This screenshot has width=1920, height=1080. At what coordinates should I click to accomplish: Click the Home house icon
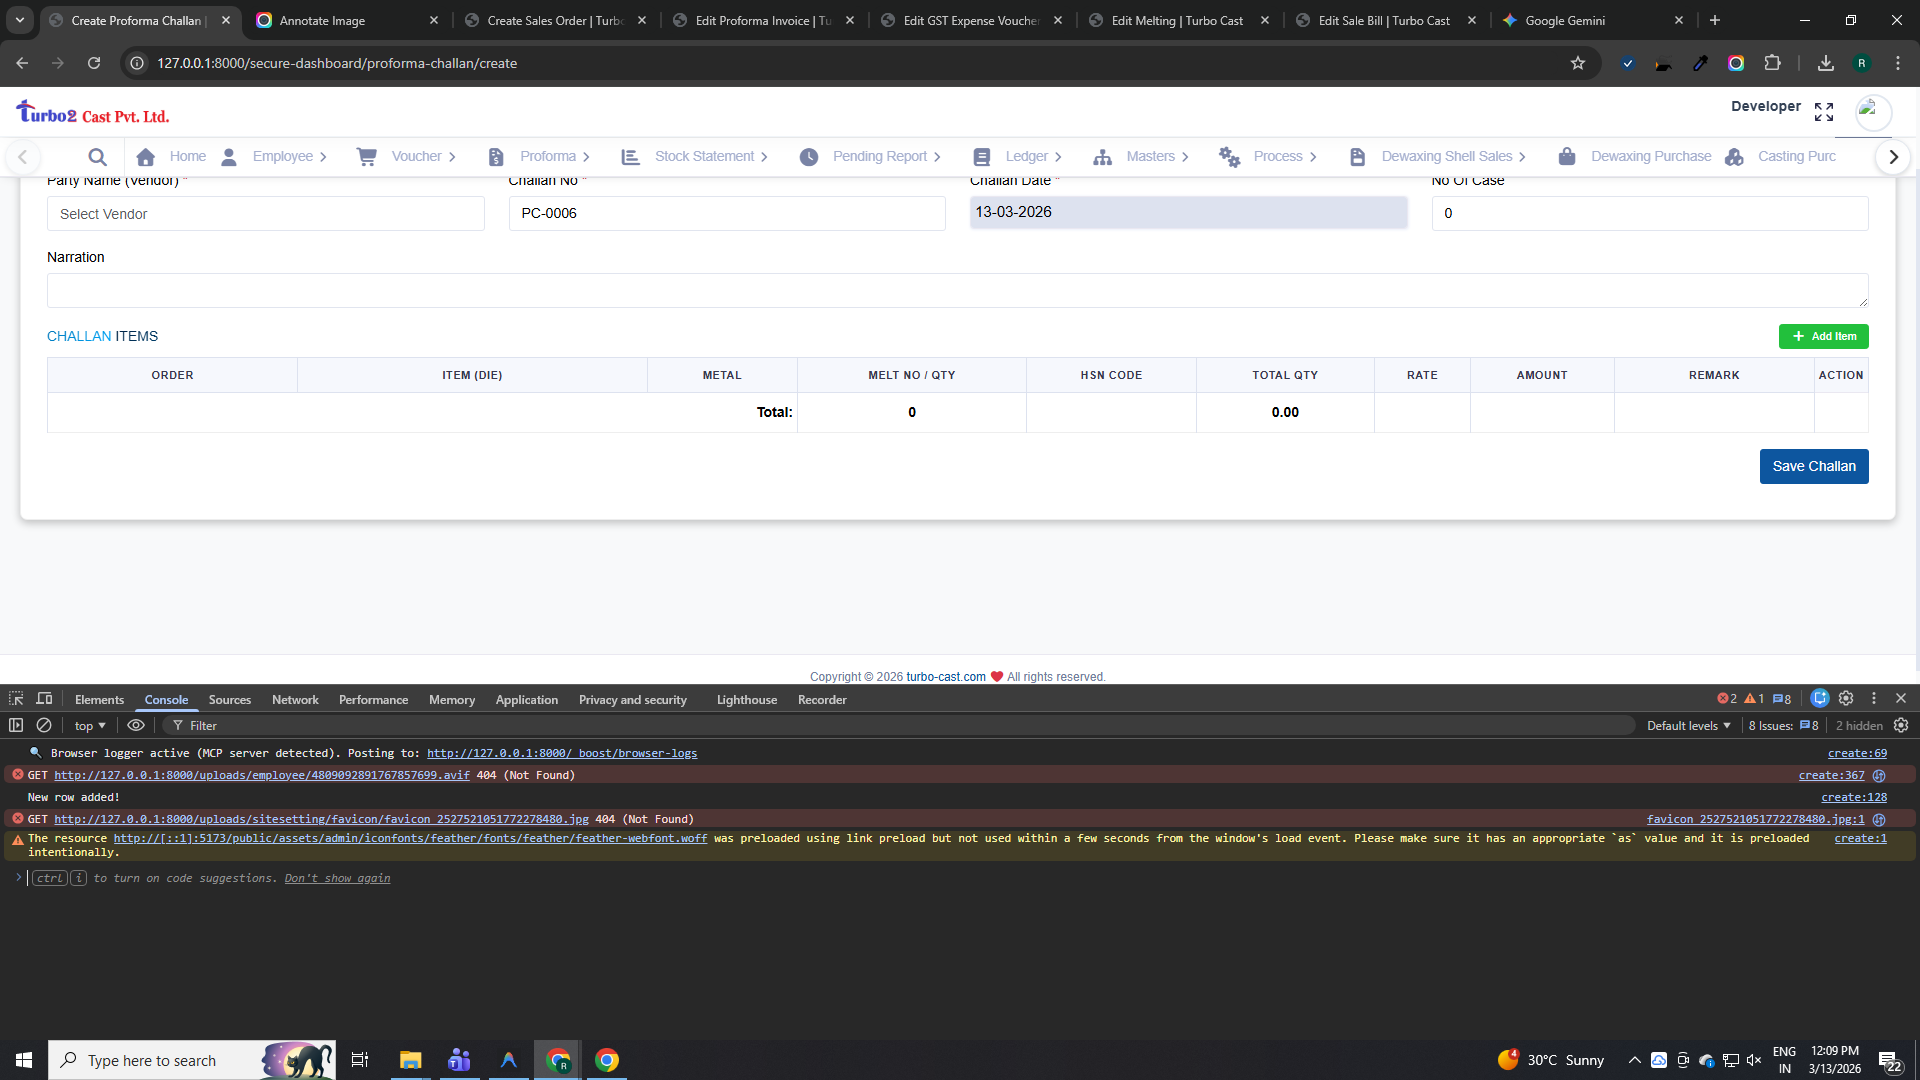click(146, 157)
